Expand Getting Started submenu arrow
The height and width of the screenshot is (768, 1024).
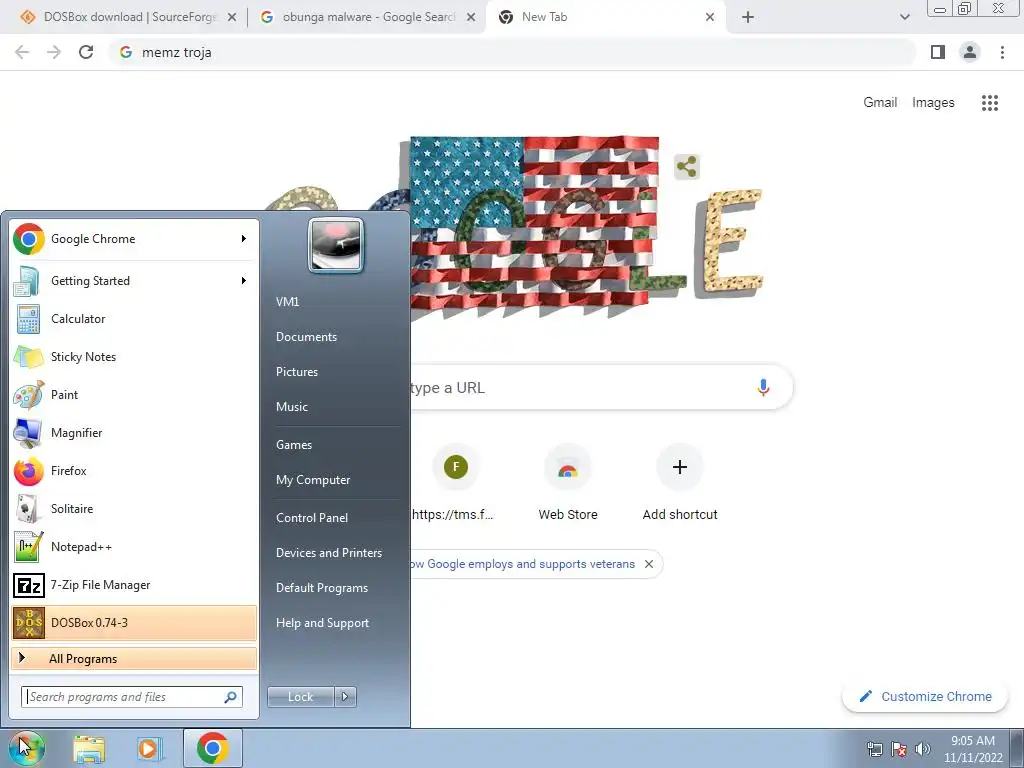pos(244,281)
